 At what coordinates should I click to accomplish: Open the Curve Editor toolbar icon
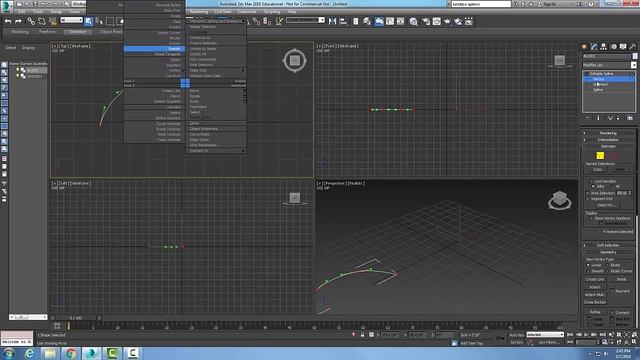coord(390,21)
